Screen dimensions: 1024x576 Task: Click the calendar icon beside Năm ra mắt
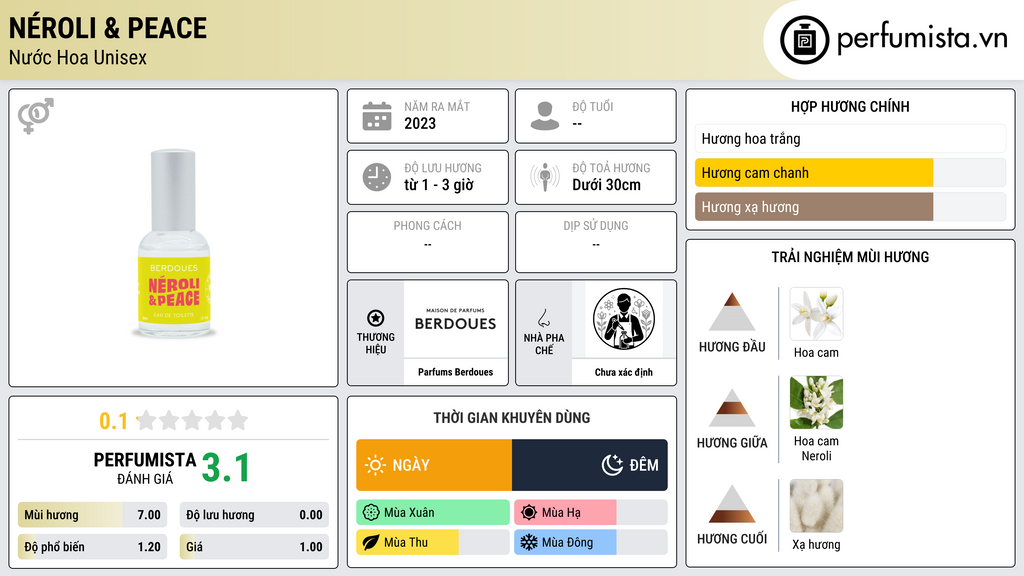pyautogui.click(x=377, y=116)
